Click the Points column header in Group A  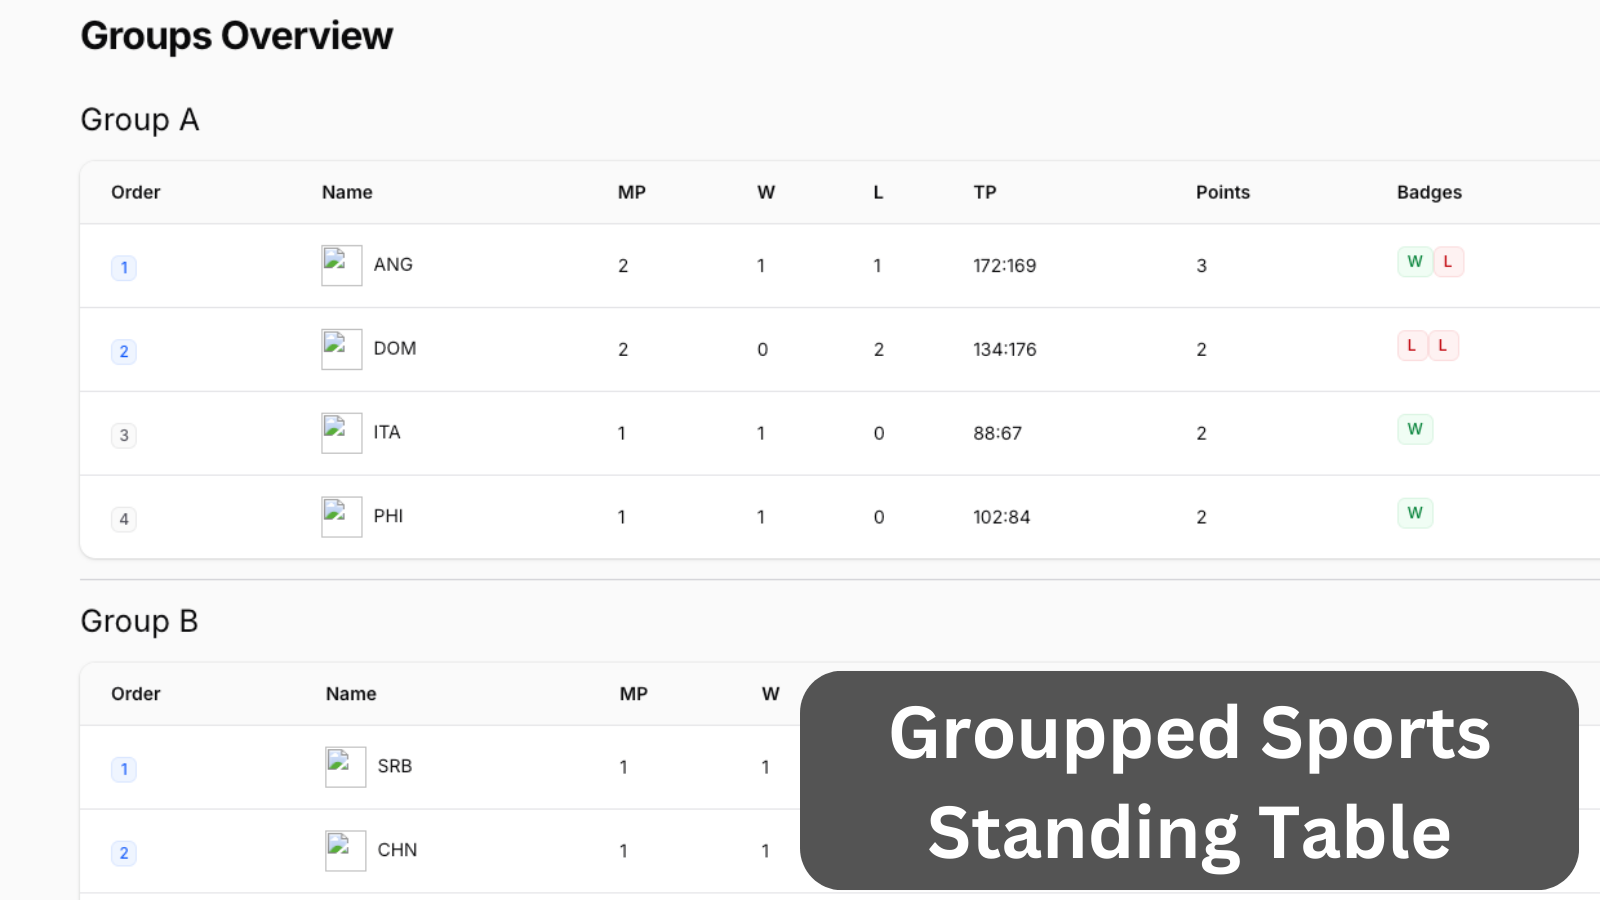(x=1222, y=192)
